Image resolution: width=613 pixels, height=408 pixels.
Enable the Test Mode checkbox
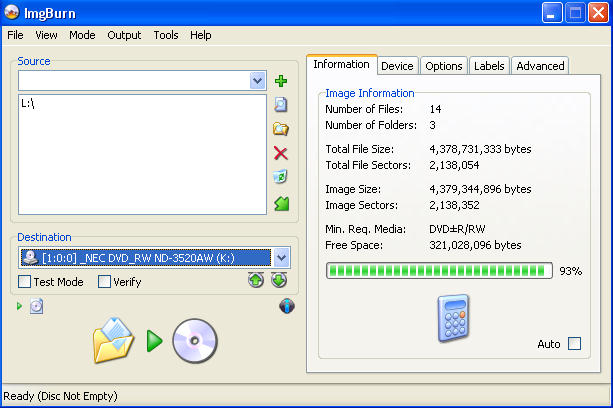click(24, 282)
